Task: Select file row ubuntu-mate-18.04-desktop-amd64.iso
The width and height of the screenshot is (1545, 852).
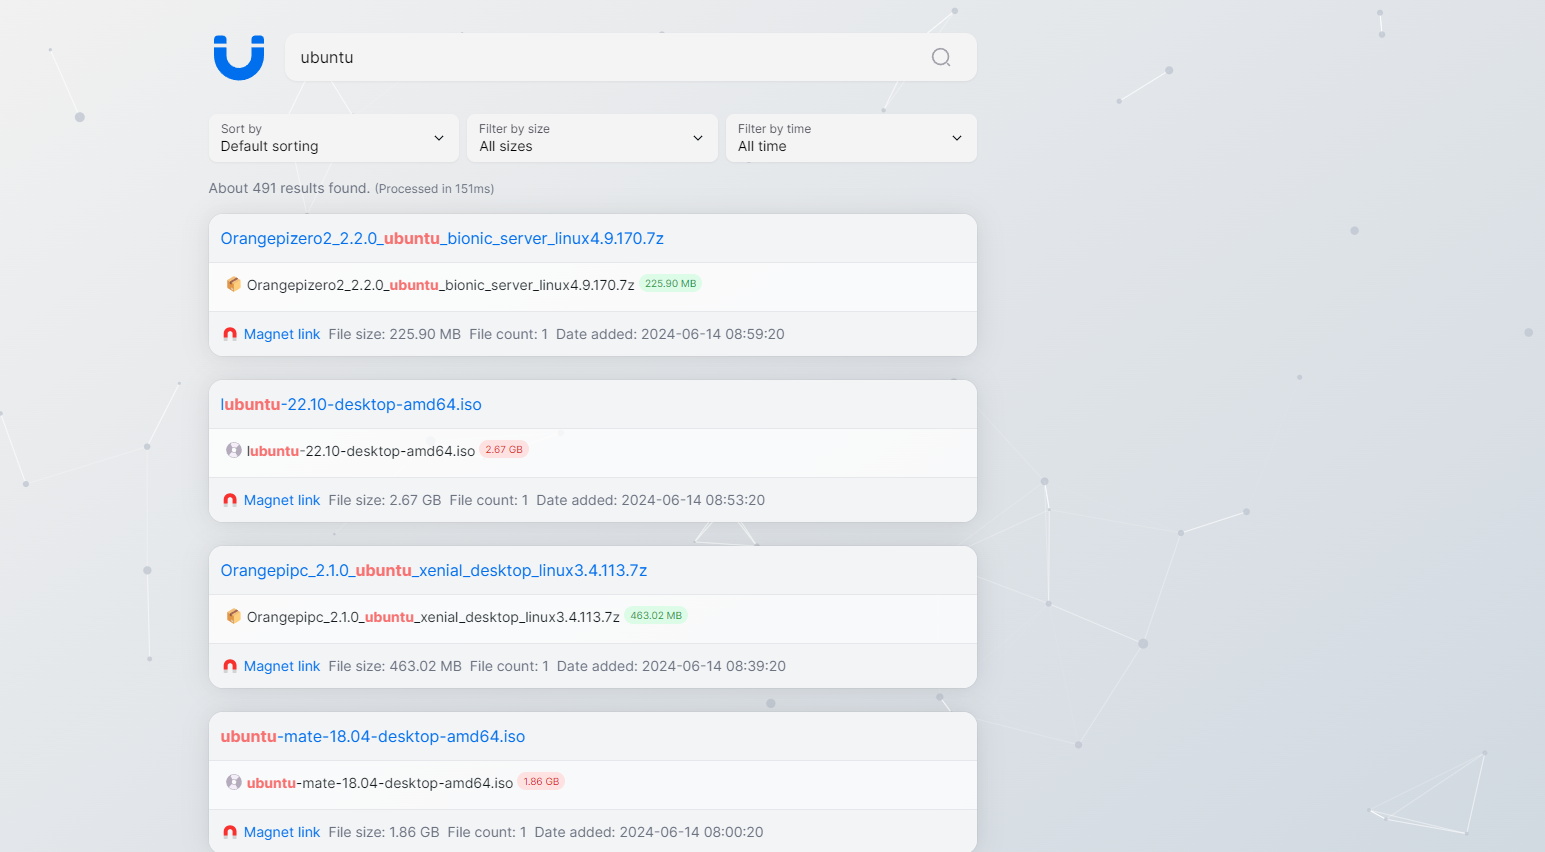Action: click(593, 785)
